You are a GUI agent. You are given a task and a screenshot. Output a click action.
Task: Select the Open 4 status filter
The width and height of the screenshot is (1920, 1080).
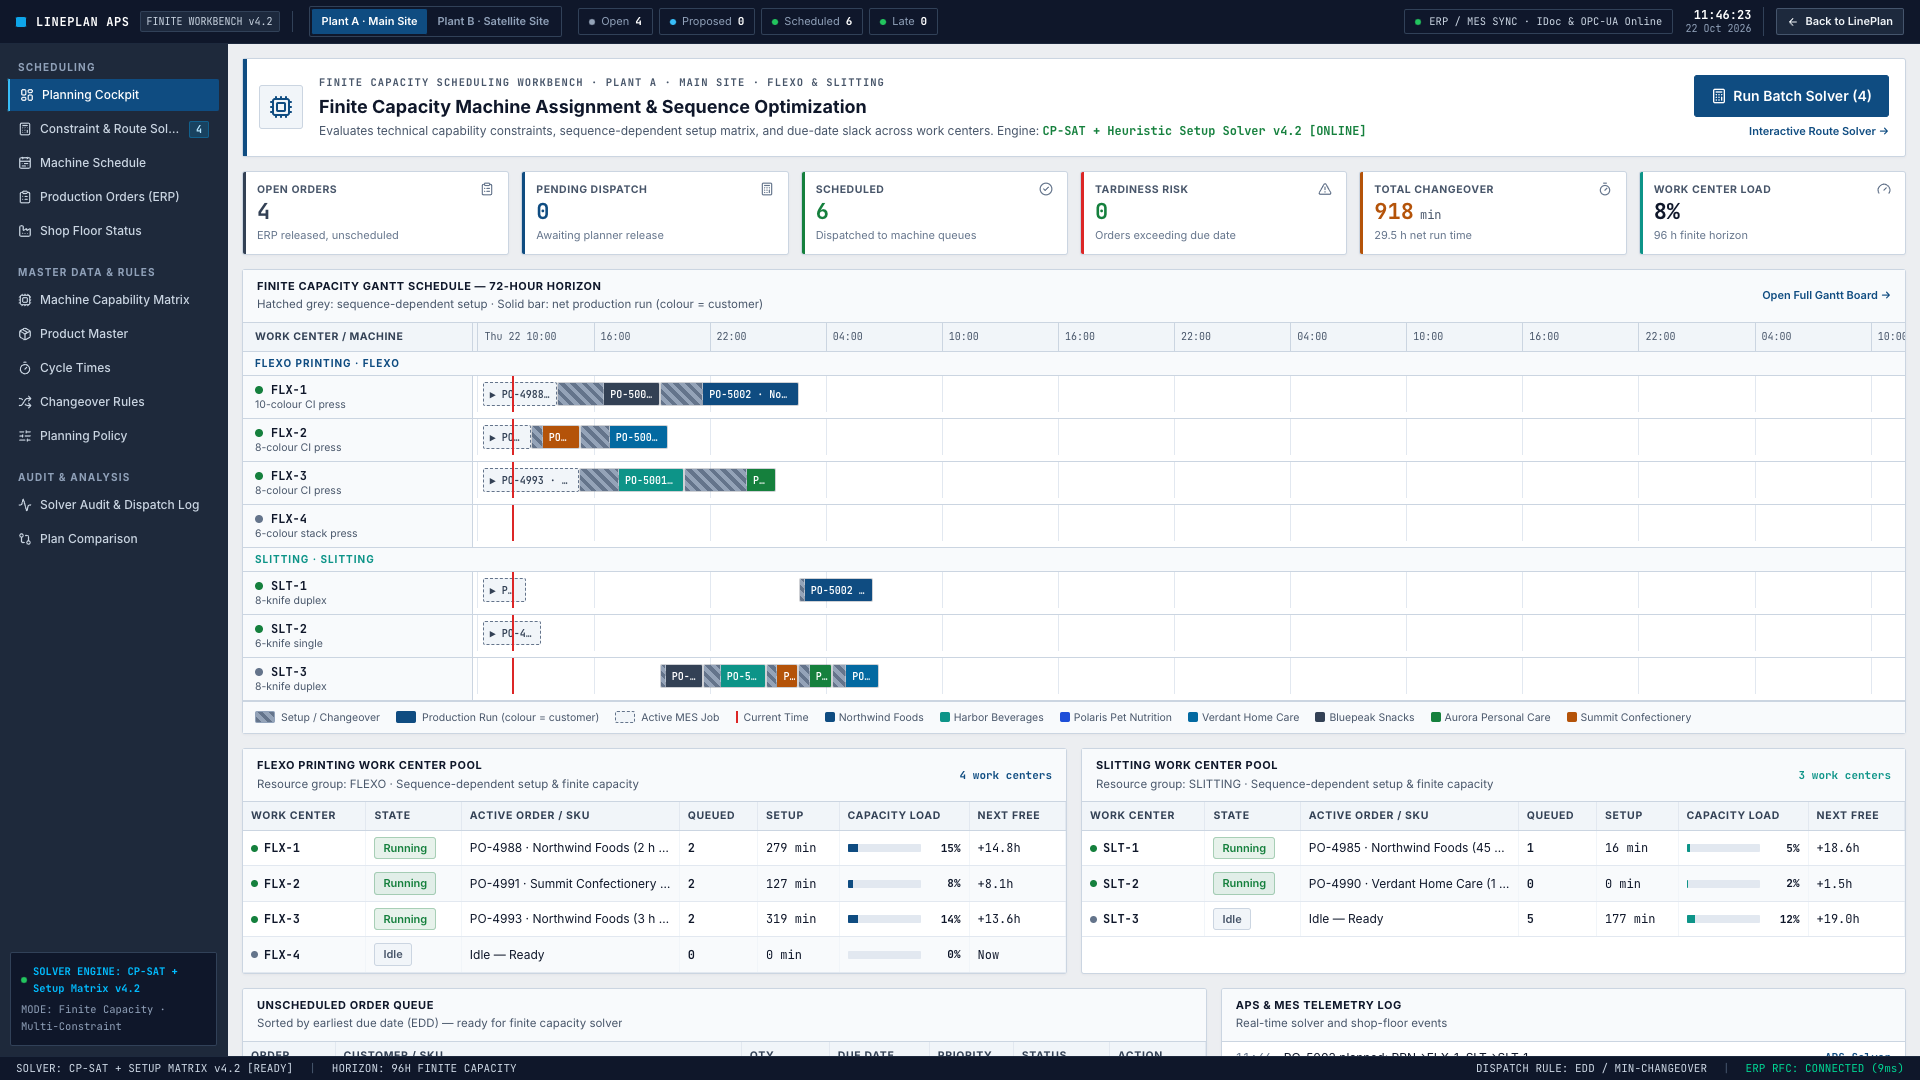coord(615,21)
